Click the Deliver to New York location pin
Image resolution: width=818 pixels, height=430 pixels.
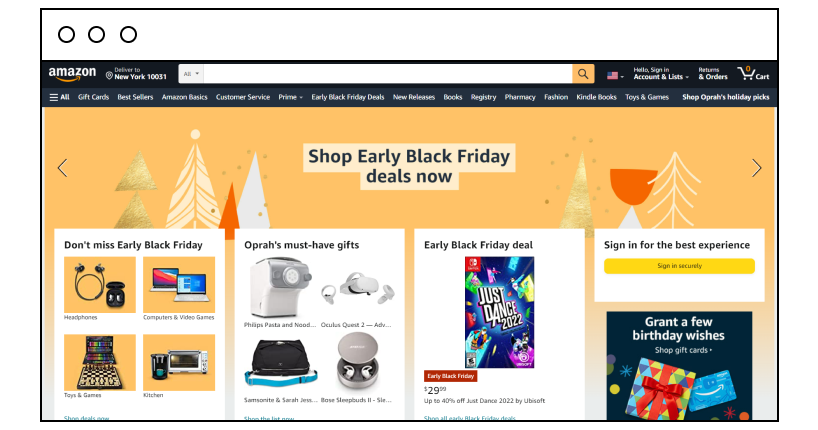click(x=109, y=76)
